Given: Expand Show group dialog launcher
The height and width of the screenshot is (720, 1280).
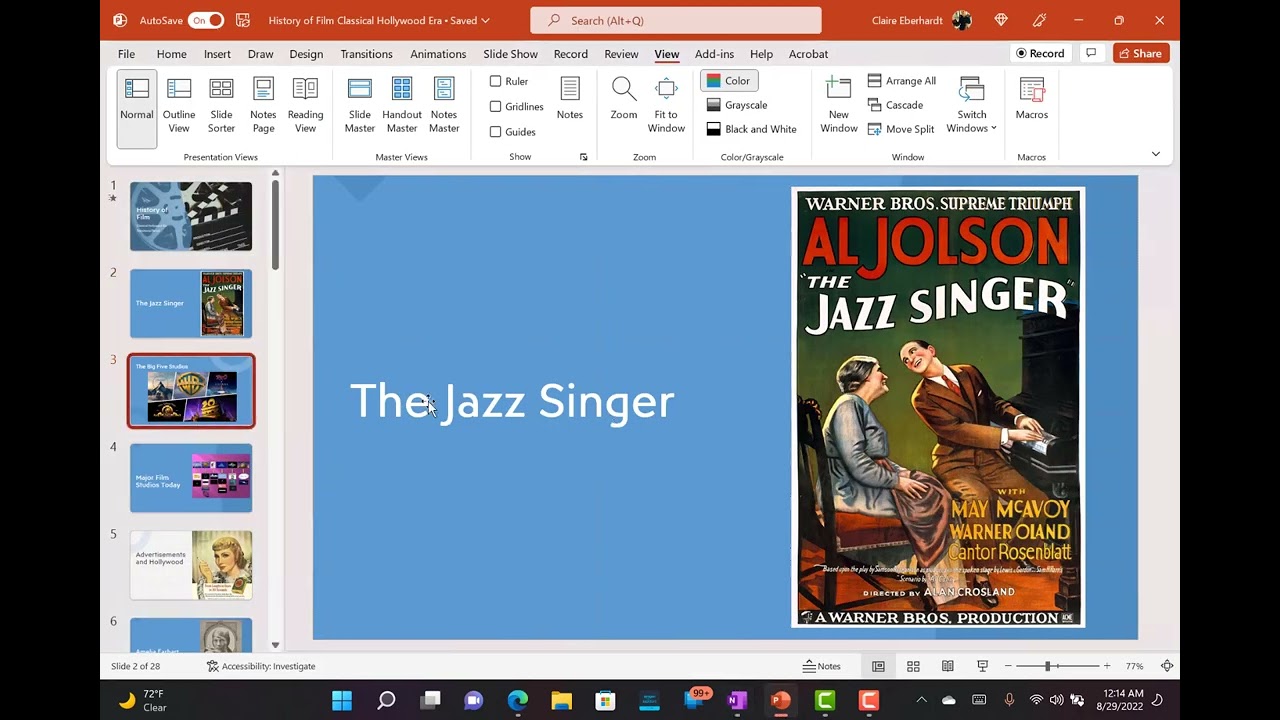Looking at the screenshot, I should [x=583, y=157].
